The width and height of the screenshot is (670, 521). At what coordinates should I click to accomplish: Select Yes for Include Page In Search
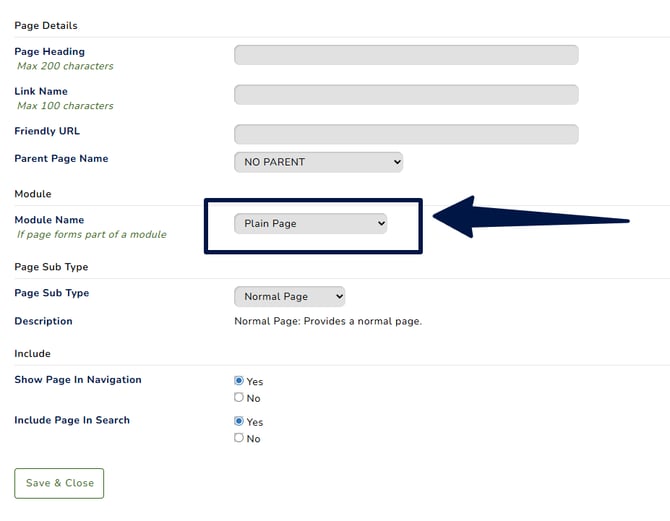tap(239, 421)
